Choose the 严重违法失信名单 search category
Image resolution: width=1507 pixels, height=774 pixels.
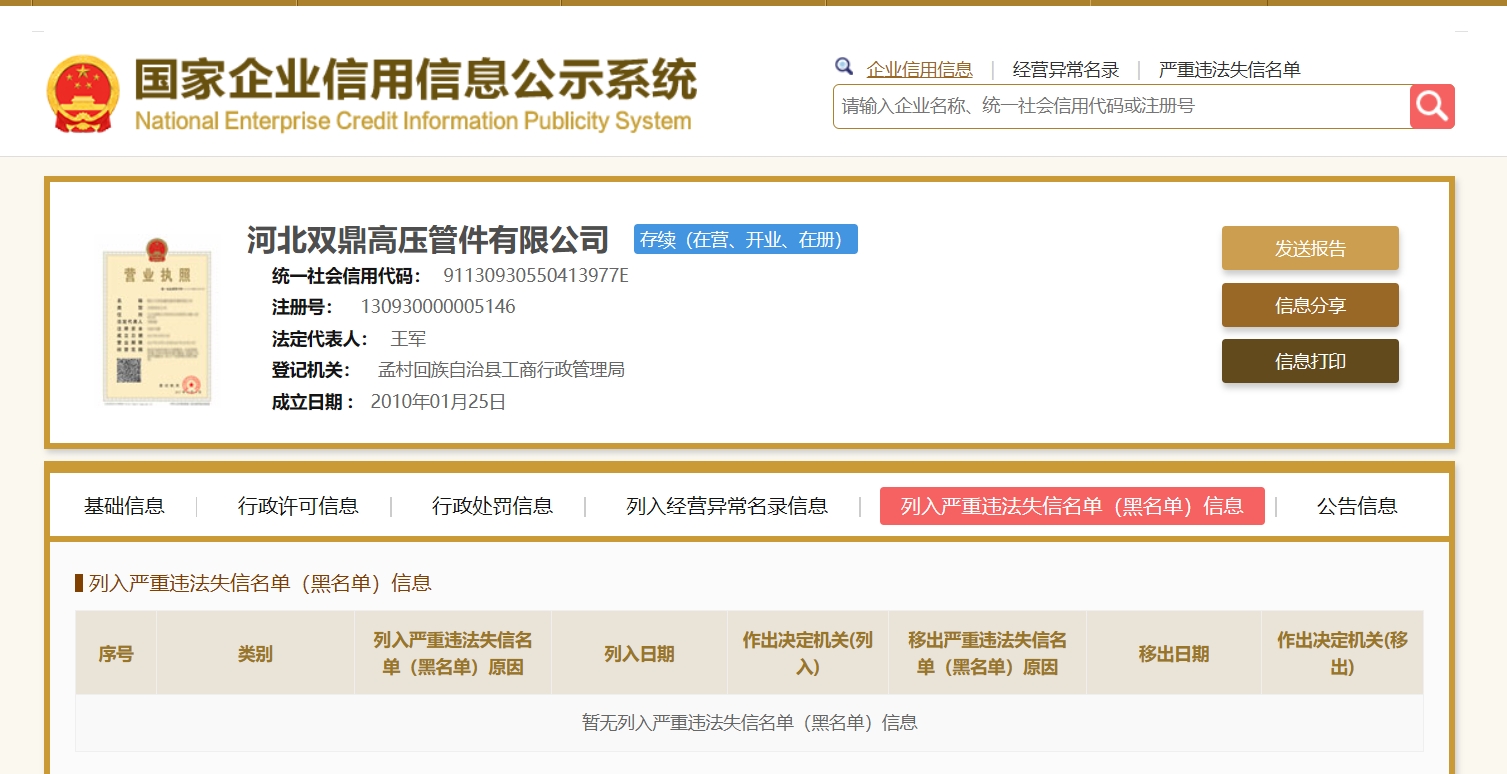click(1229, 70)
